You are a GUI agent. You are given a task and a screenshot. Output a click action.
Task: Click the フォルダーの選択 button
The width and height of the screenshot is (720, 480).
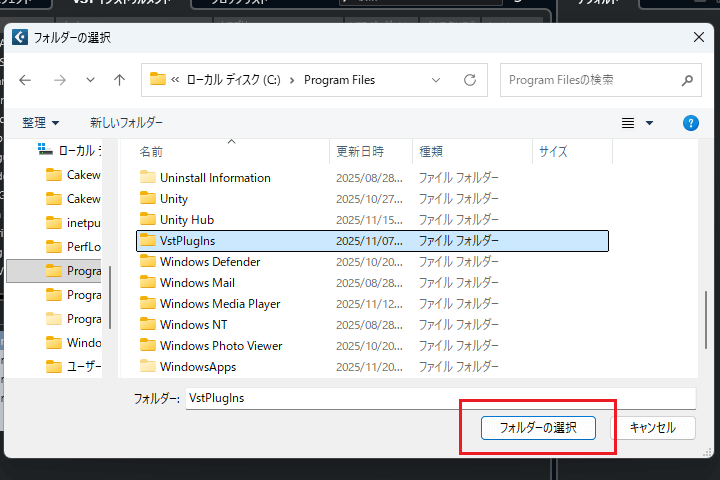538,428
